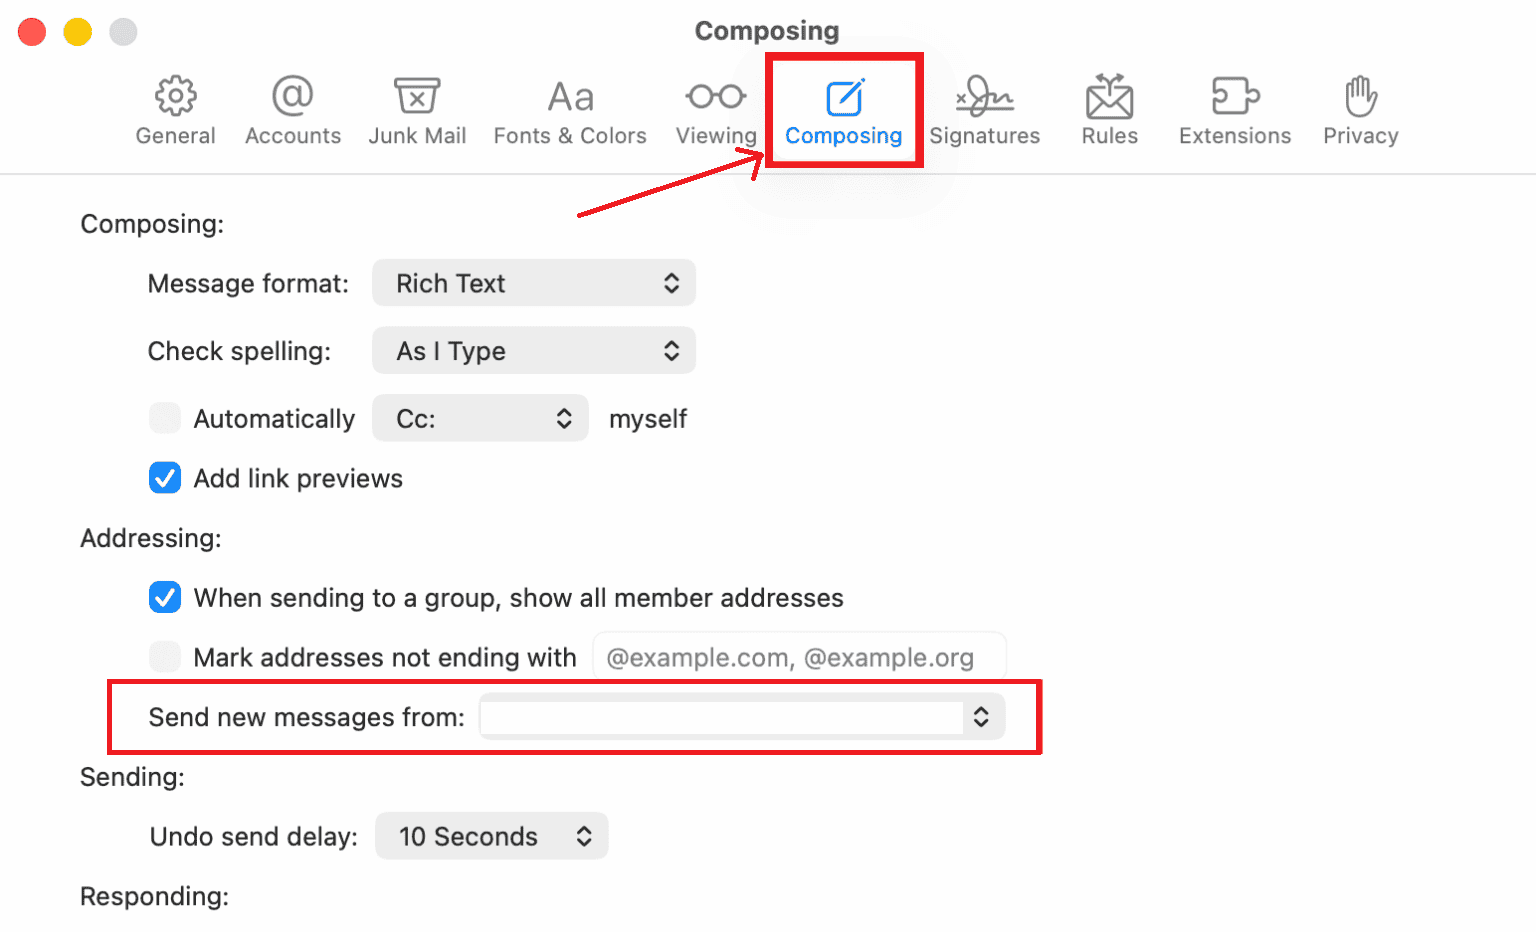Click the Send new messages from label

(307, 717)
